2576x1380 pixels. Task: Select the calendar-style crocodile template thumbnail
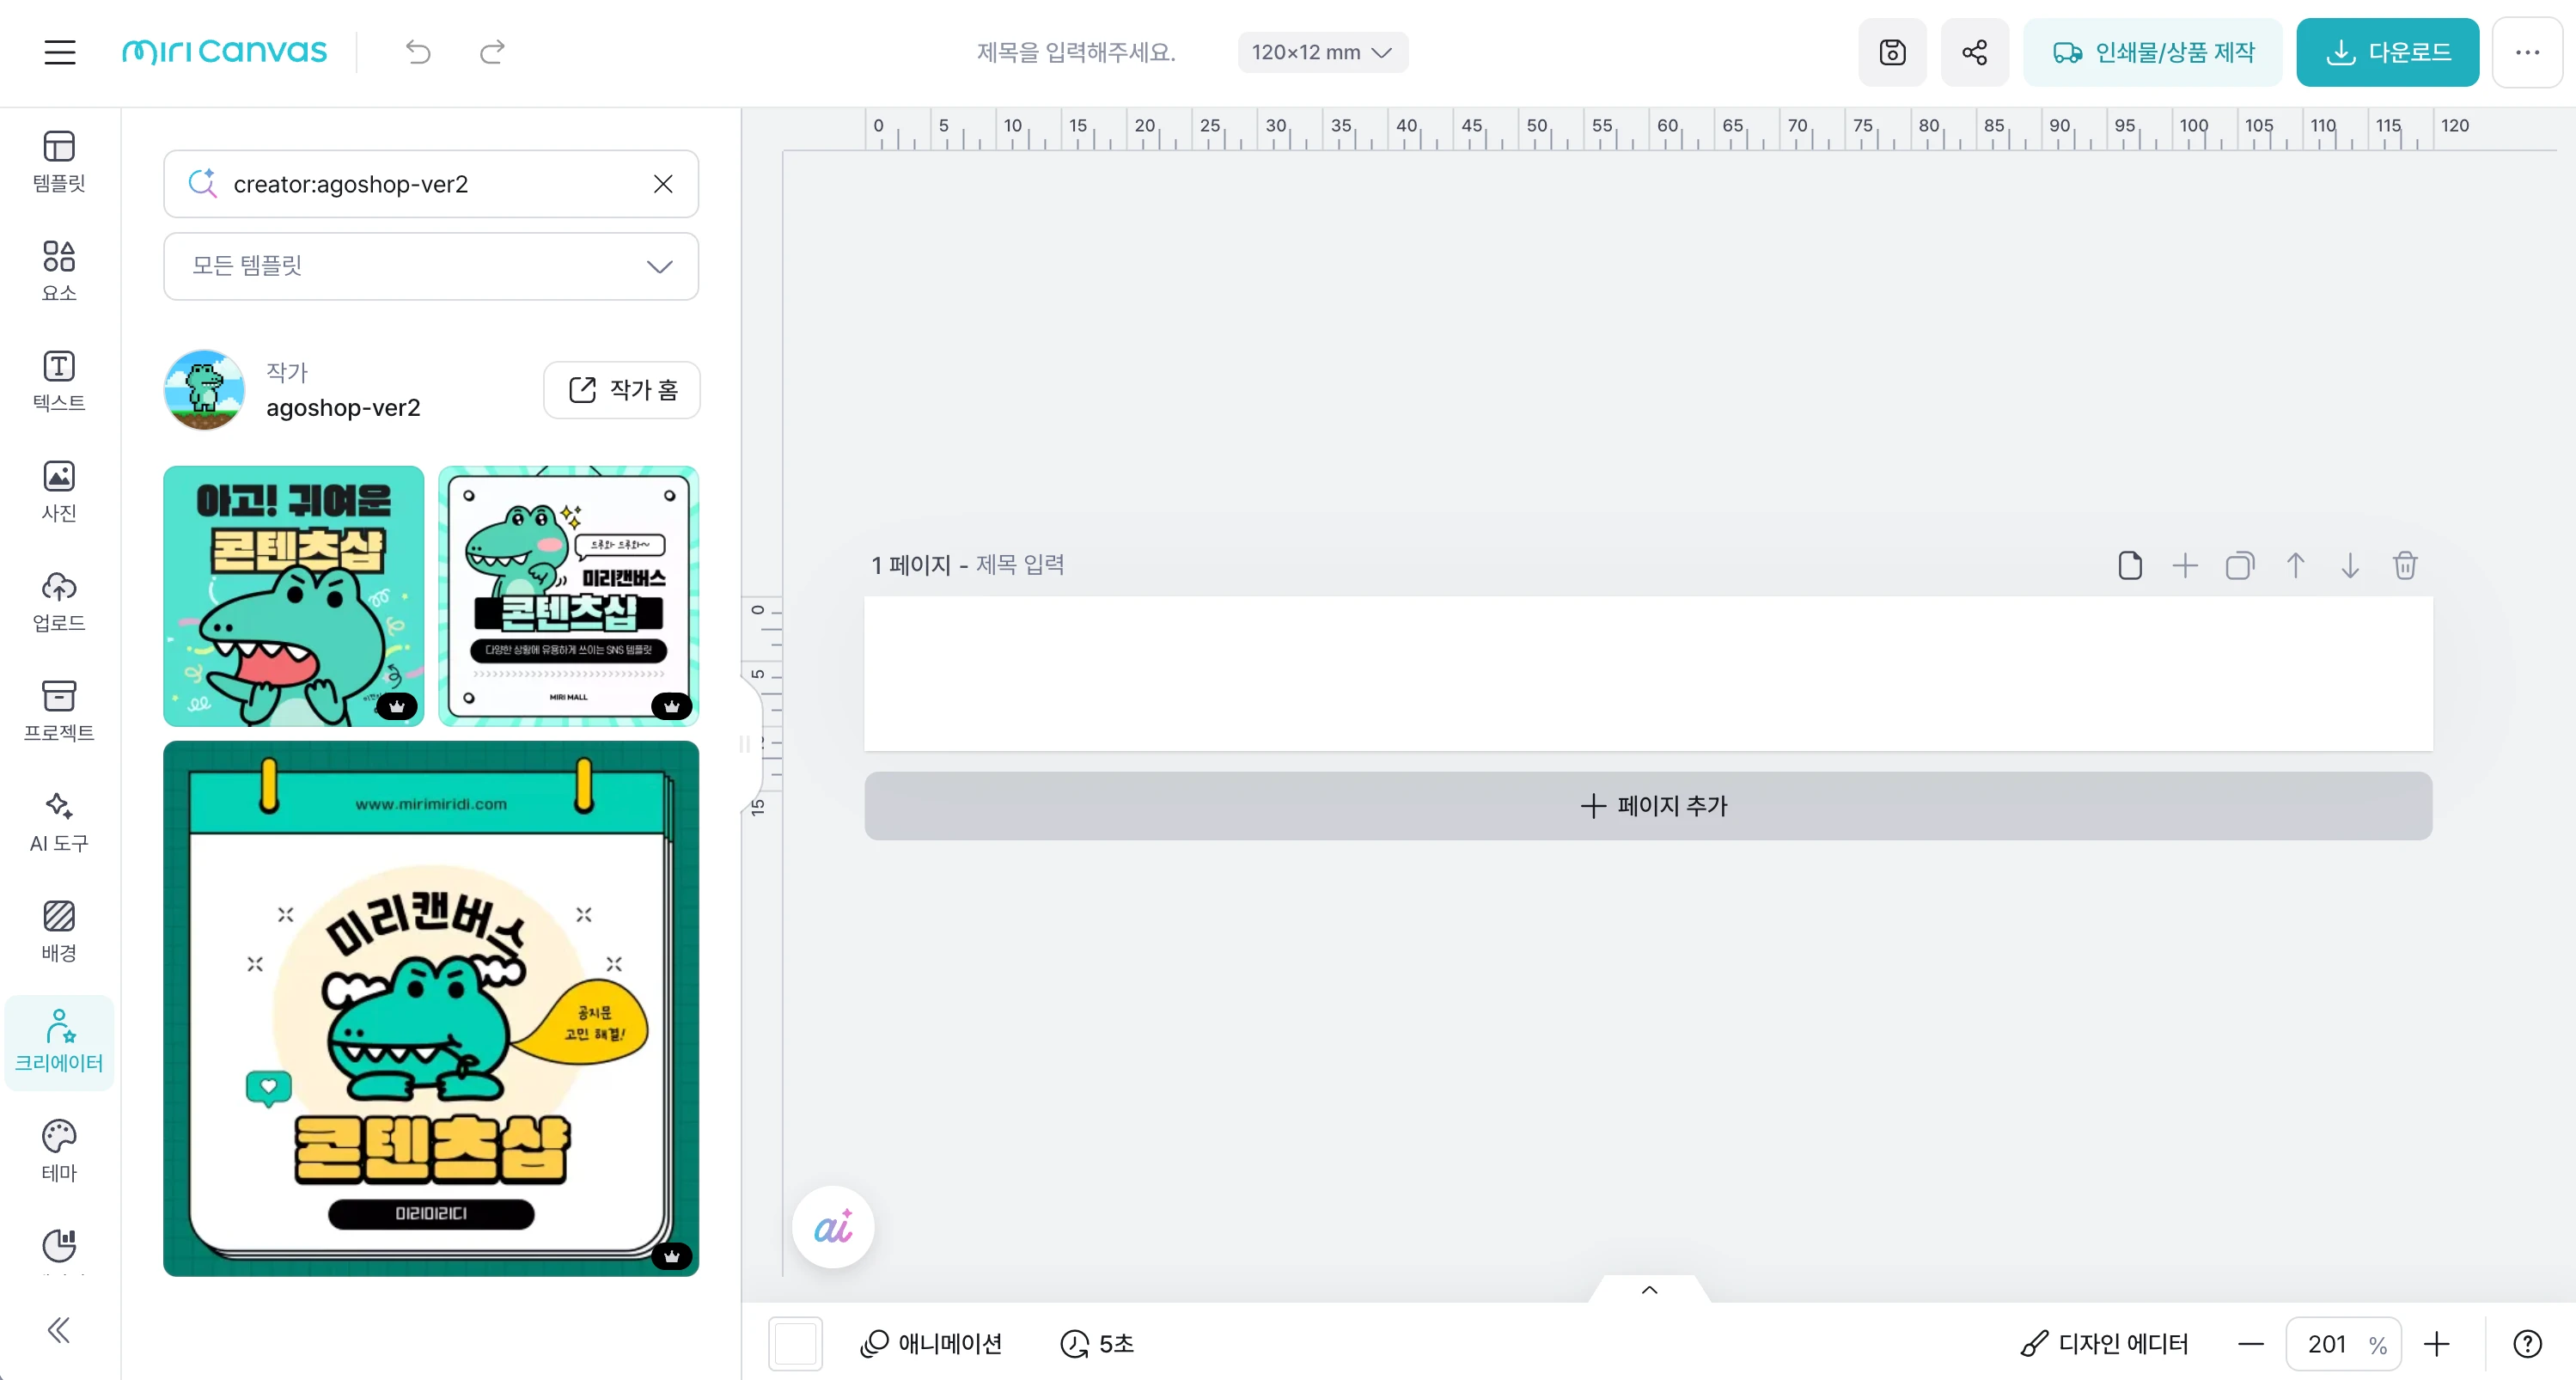pyautogui.click(x=431, y=1008)
